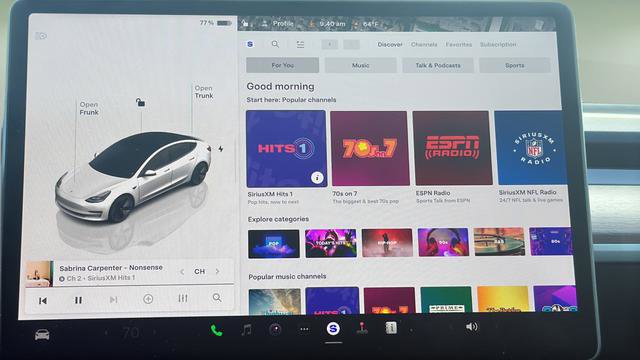Image resolution: width=640 pixels, height=360 pixels.
Task: Open car controls via the car icon
Action: (42, 335)
